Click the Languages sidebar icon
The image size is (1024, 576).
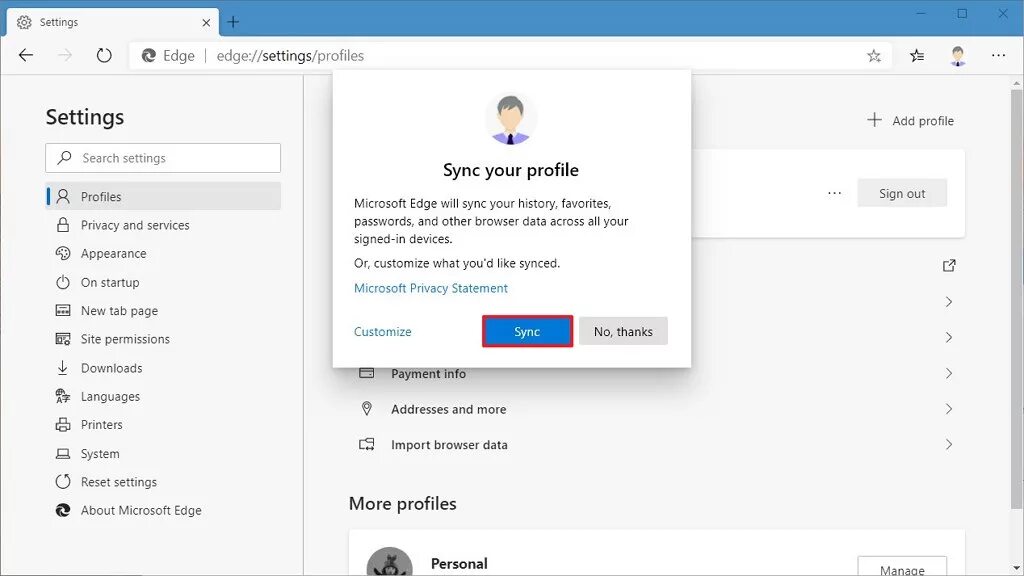tap(63, 396)
